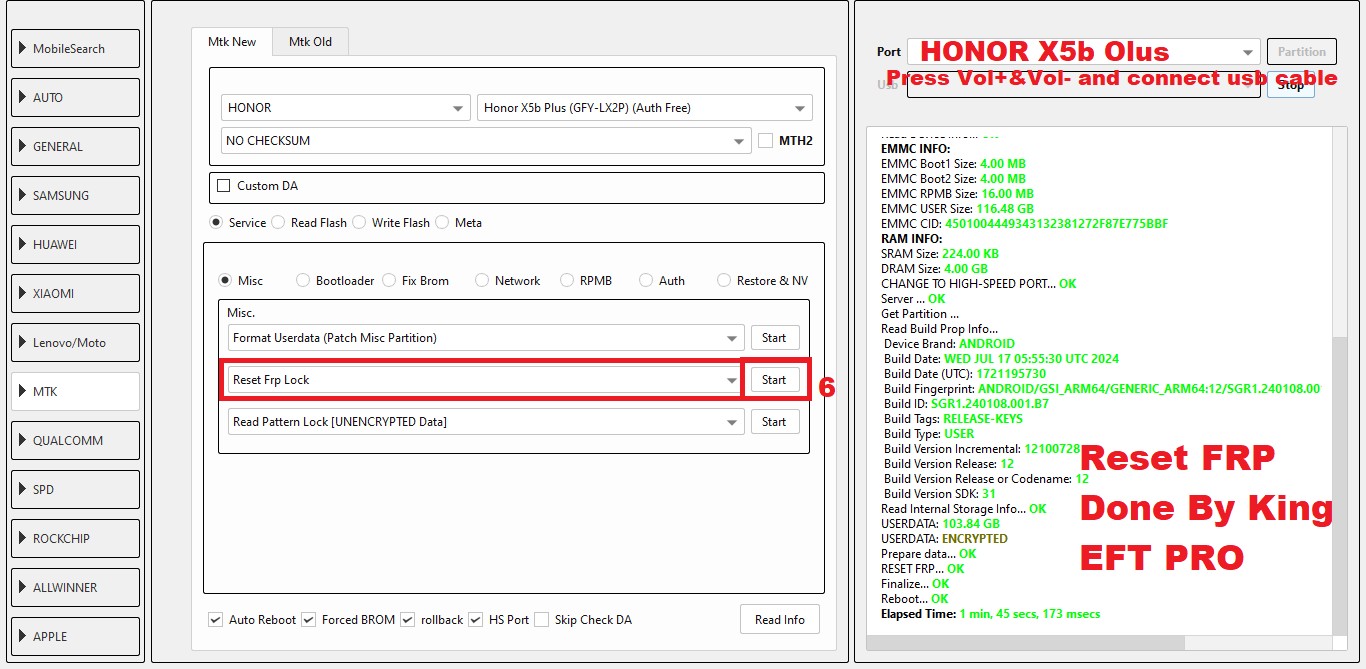Screen dimensions: 1366x669
Task: Open the ROCKCHIP sidebar section
Action: pyautogui.click(x=76, y=539)
